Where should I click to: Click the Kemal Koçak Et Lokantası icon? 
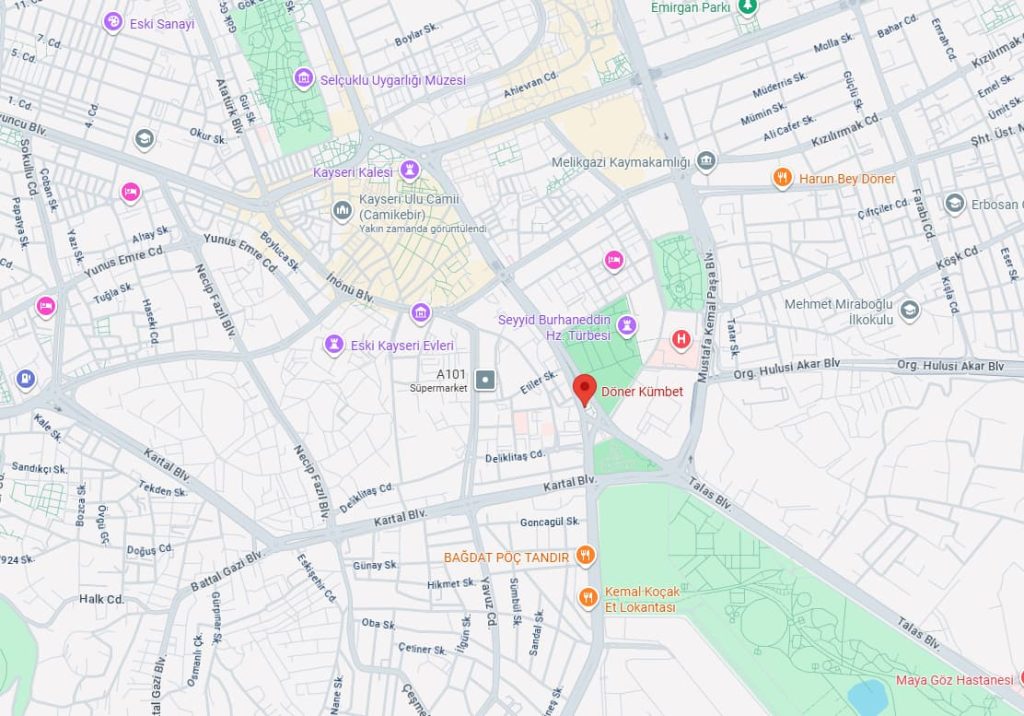click(x=588, y=598)
